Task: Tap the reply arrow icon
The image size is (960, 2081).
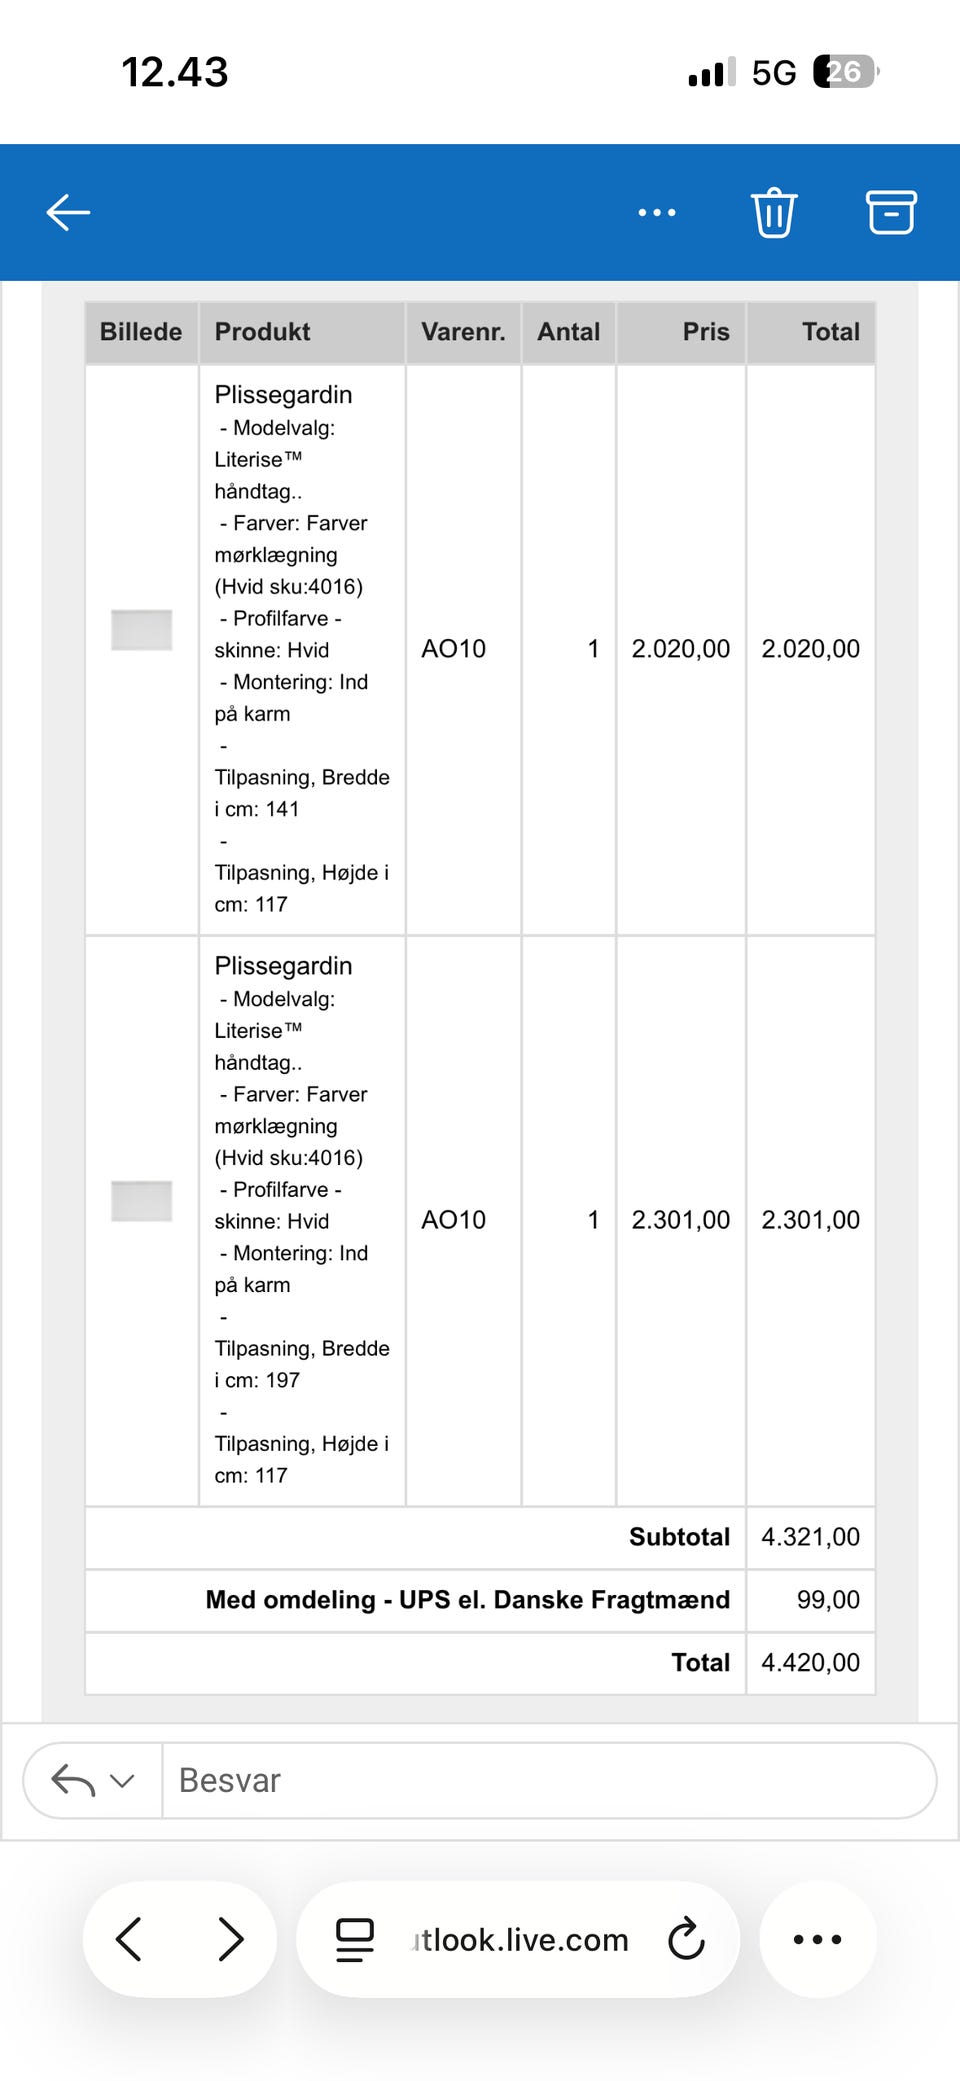Action: click(x=73, y=1780)
